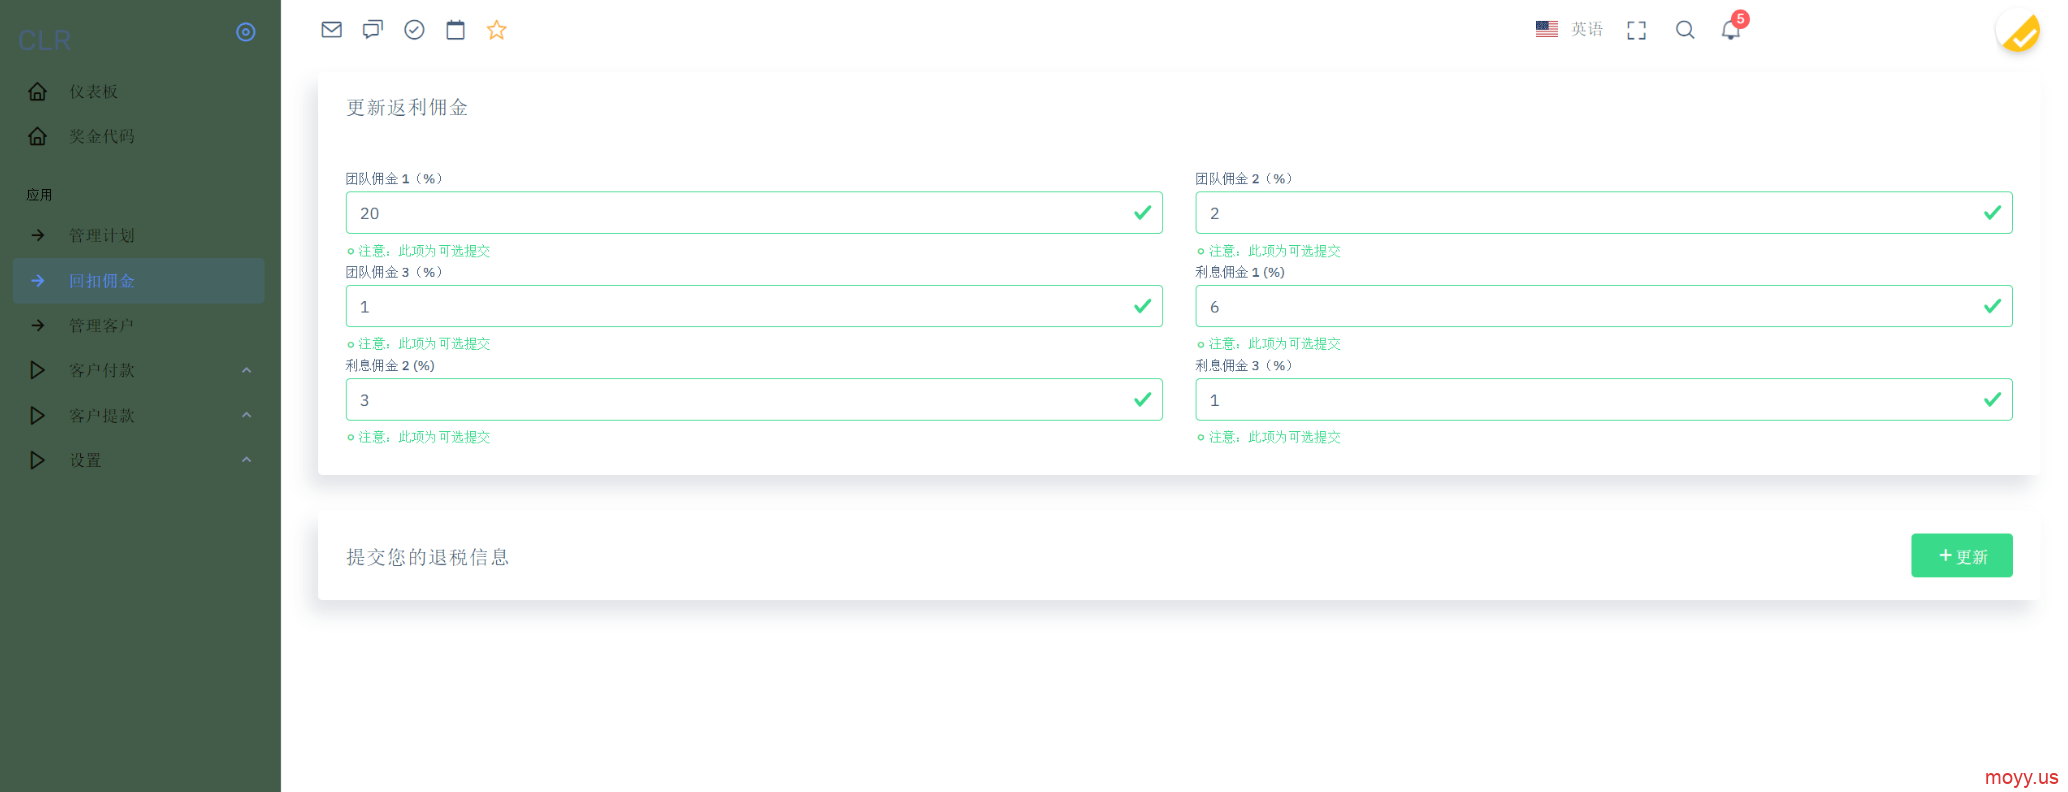This screenshot has width=2068, height=792.
Task: Open the notifications bell with badge 5
Action: tap(1732, 28)
